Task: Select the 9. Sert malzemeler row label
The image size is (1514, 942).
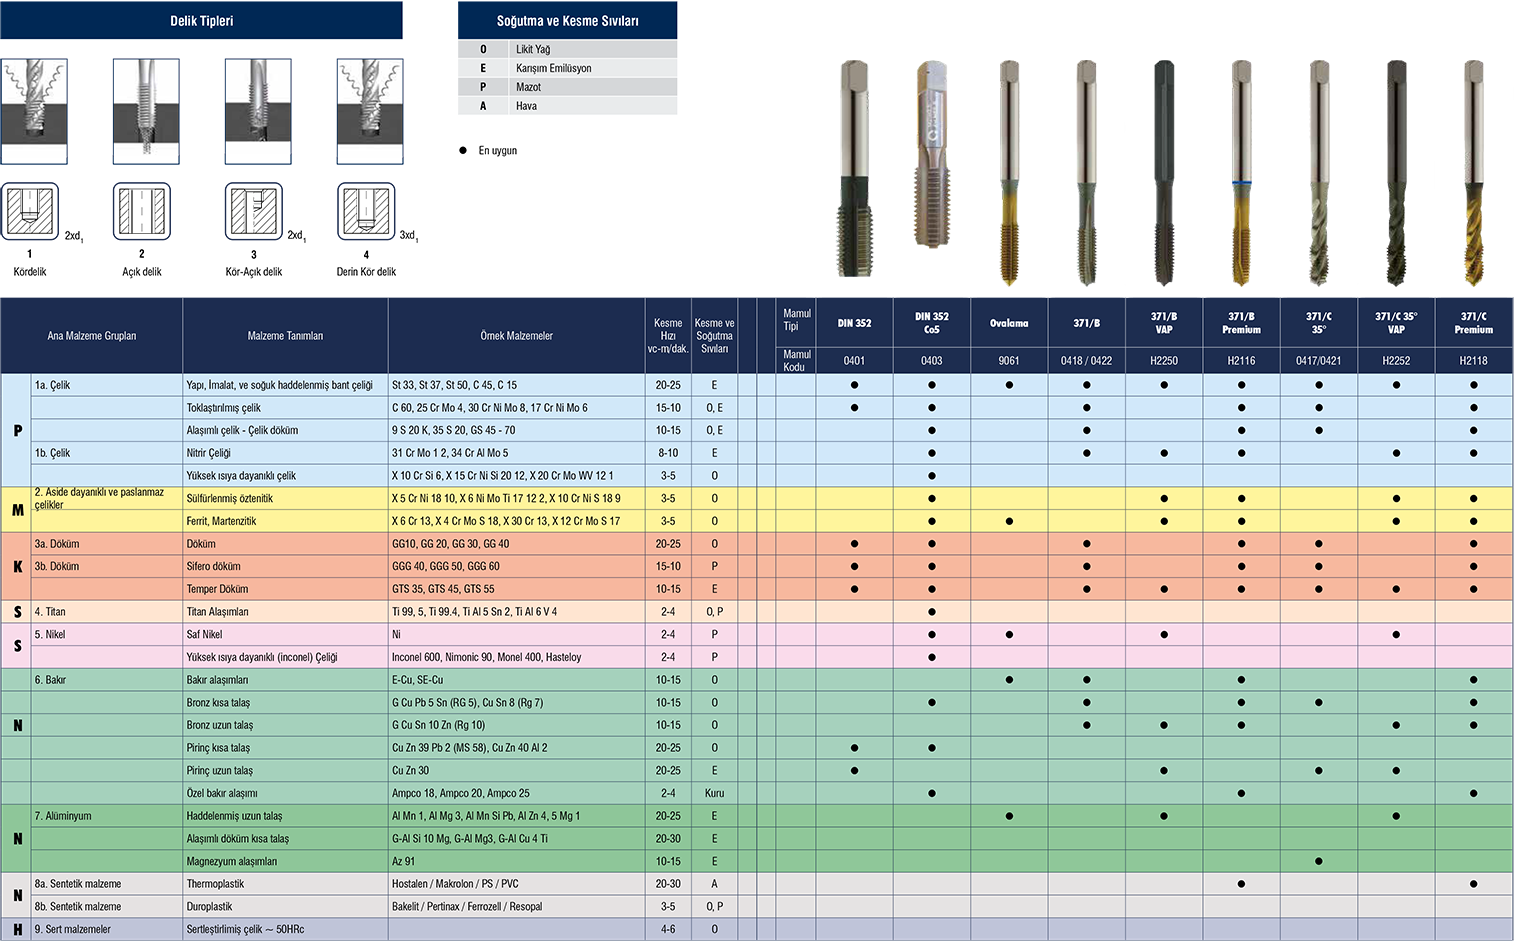Action: coord(73,930)
